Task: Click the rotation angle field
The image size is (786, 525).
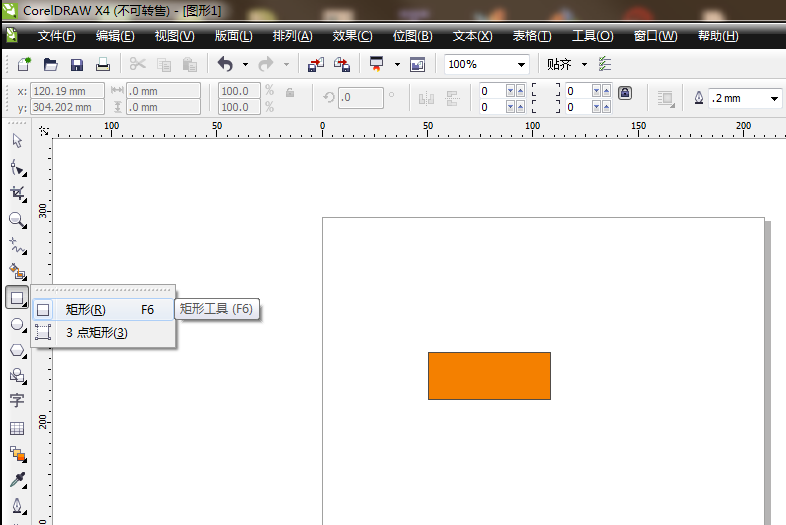Action: click(360, 97)
